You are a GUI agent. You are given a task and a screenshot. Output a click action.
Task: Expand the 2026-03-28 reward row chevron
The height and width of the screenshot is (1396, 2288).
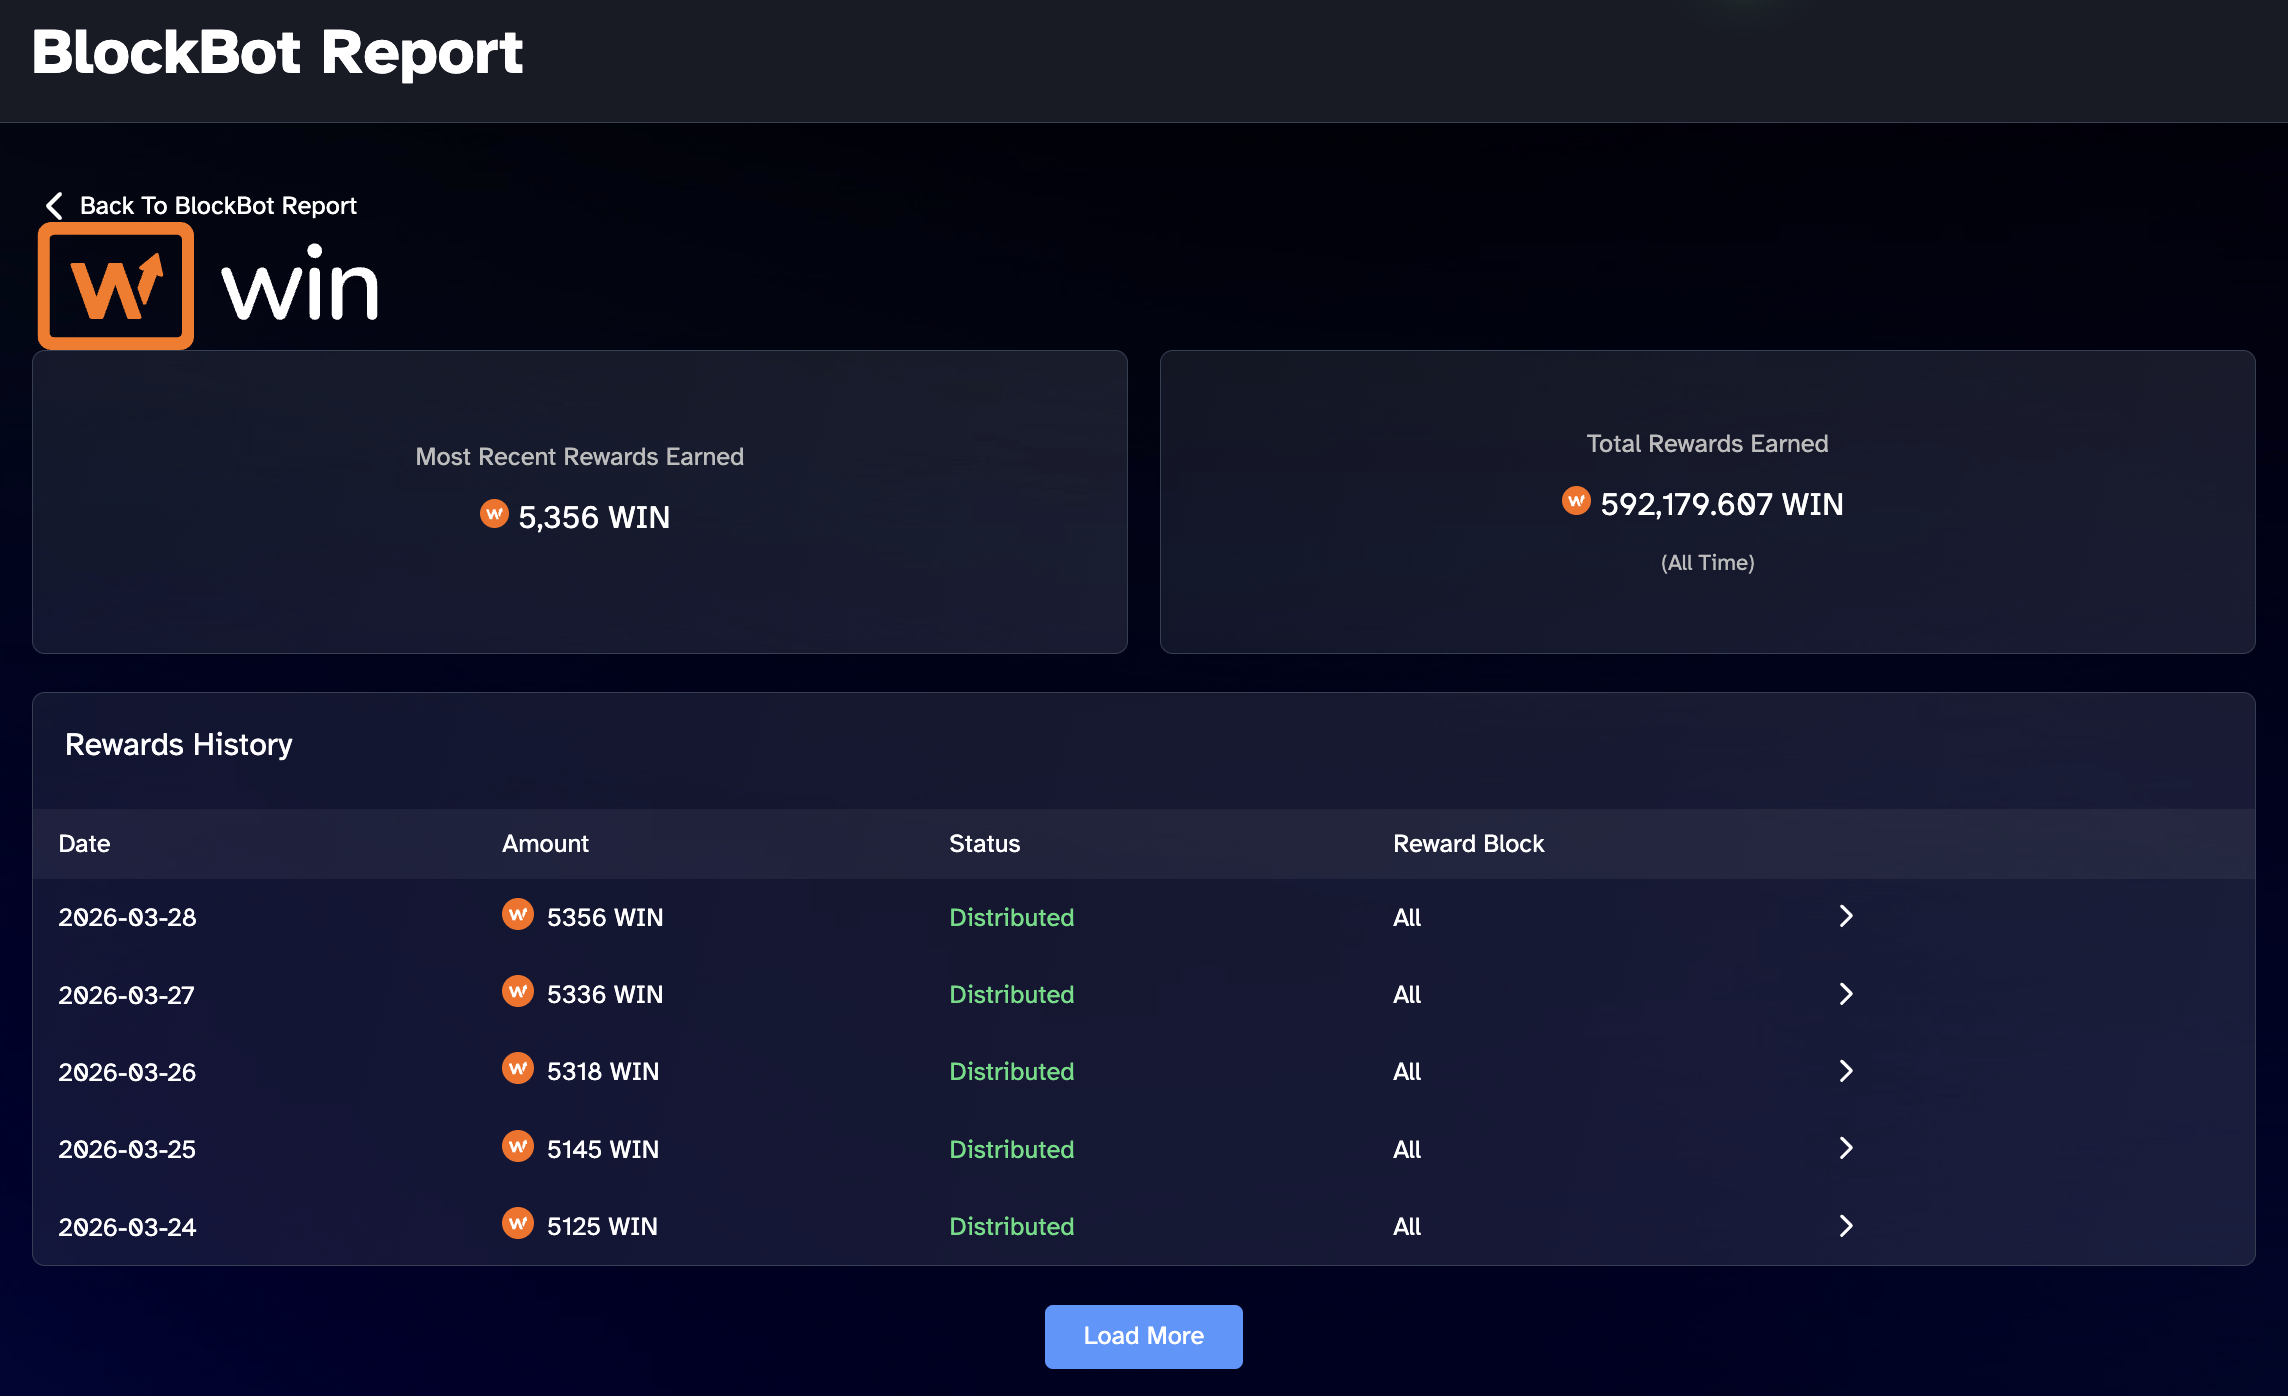pos(1846,916)
